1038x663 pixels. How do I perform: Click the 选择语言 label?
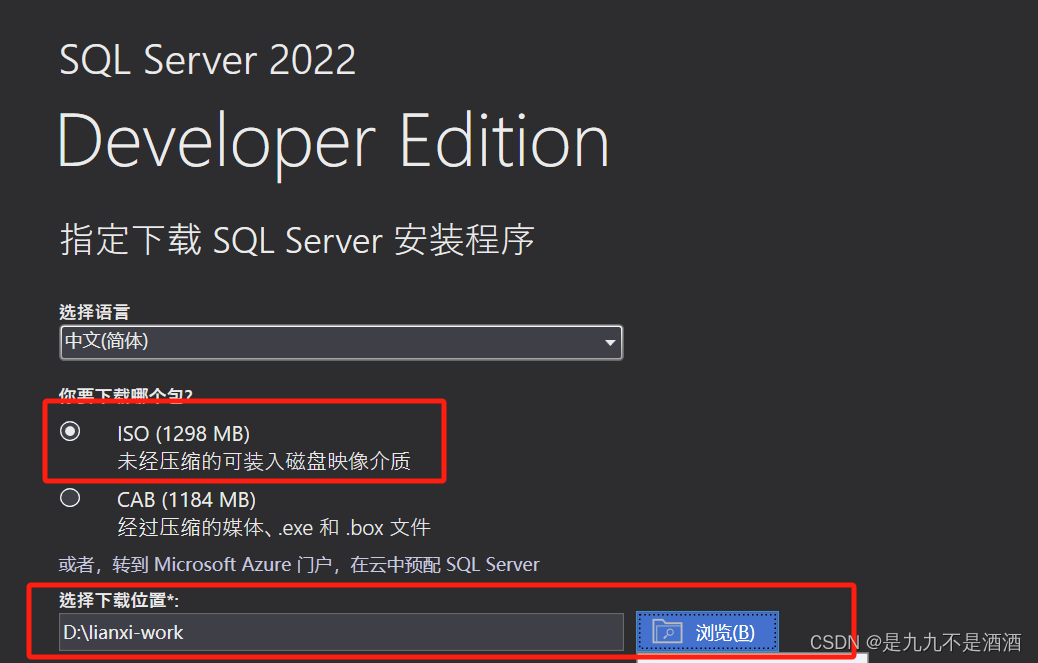coord(95,312)
